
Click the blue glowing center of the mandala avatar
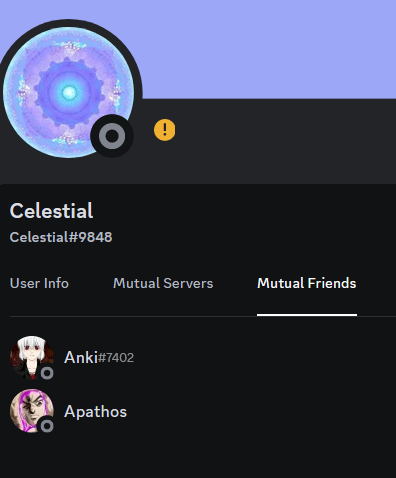[69, 92]
